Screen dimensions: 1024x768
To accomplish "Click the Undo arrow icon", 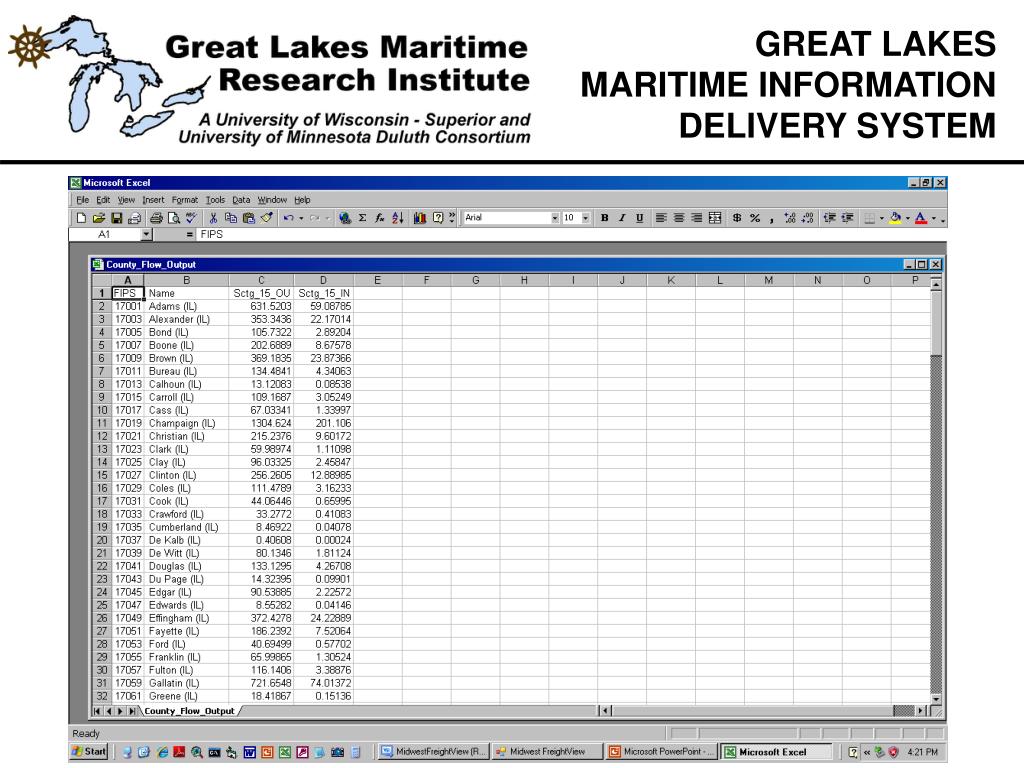I will (x=288, y=218).
